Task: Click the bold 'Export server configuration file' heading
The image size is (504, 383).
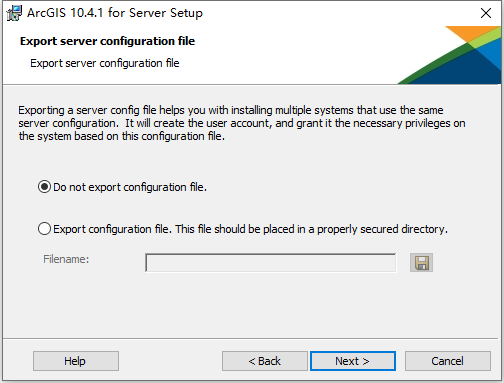Action: point(107,41)
